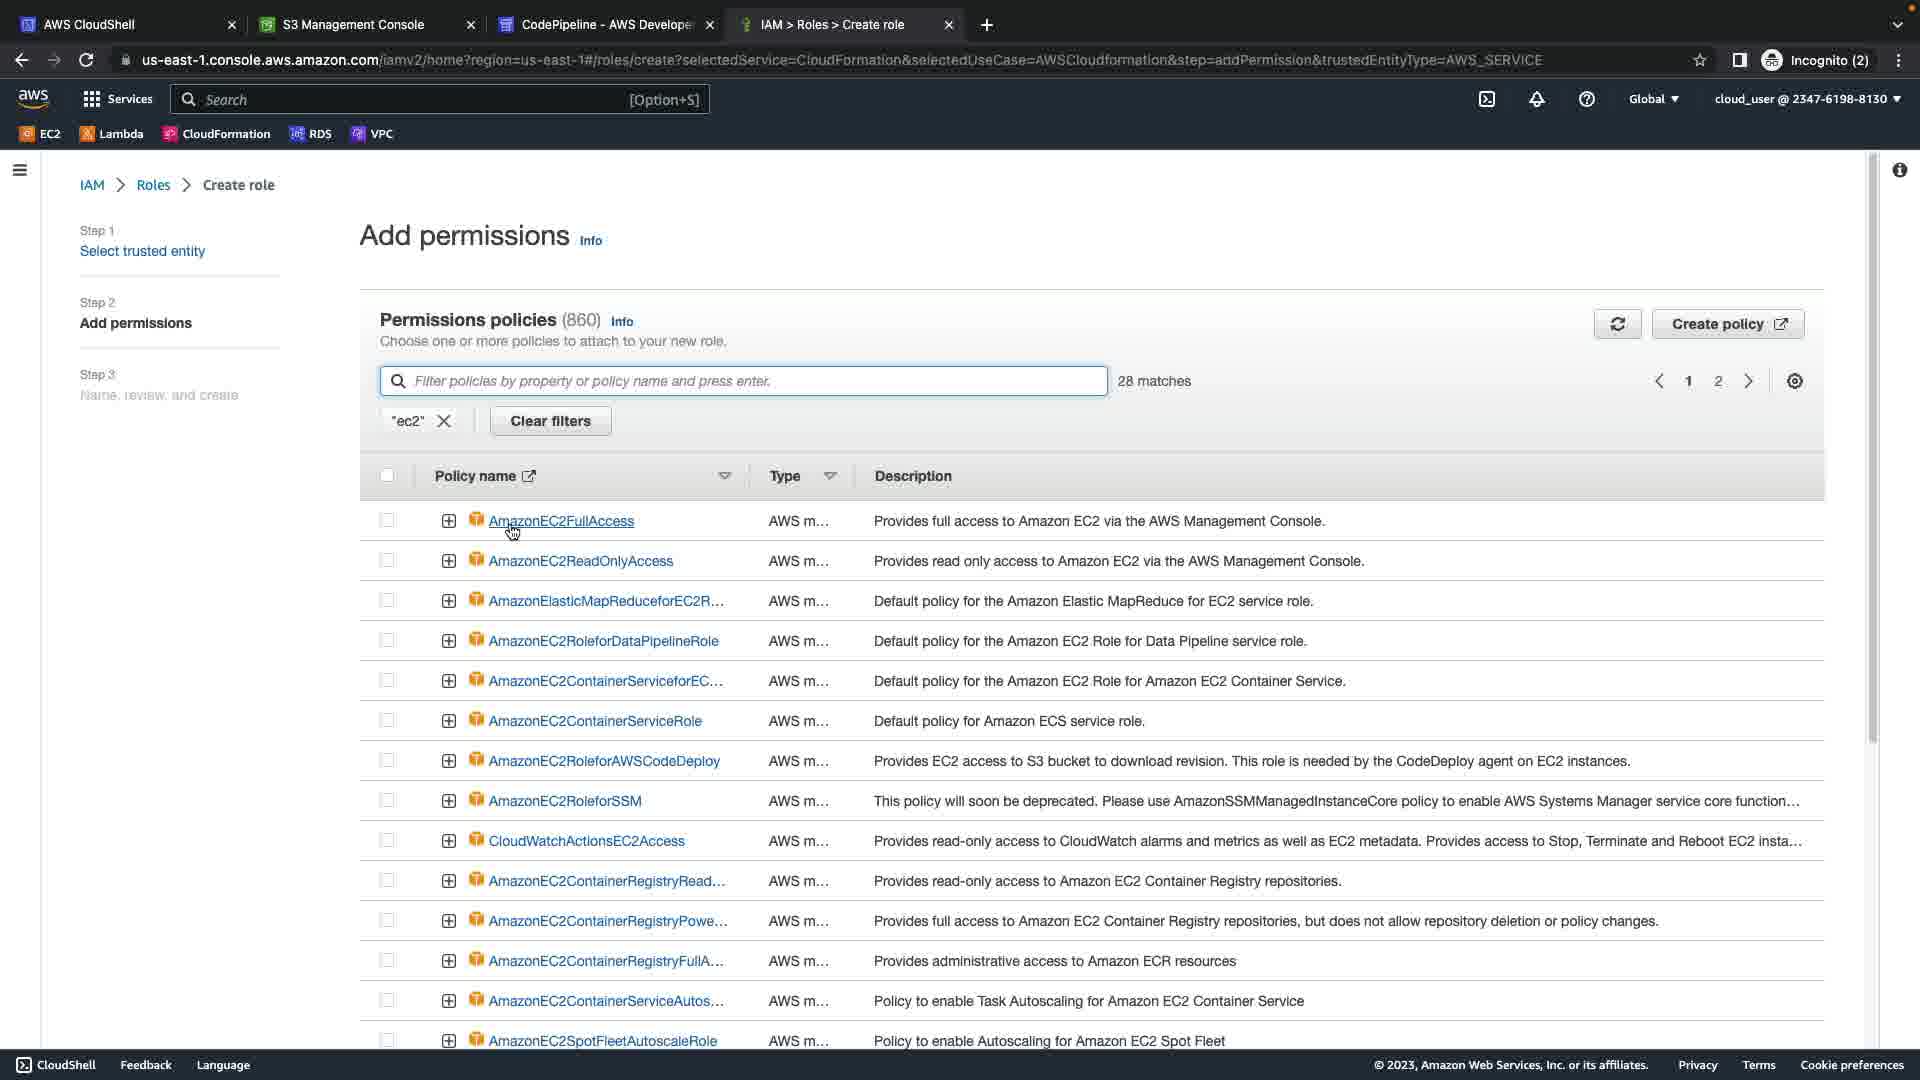This screenshot has width=1920, height=1080.
Task: Select the AmazonEC2ReadOnlyAccess checkbox
Action: 387,561
